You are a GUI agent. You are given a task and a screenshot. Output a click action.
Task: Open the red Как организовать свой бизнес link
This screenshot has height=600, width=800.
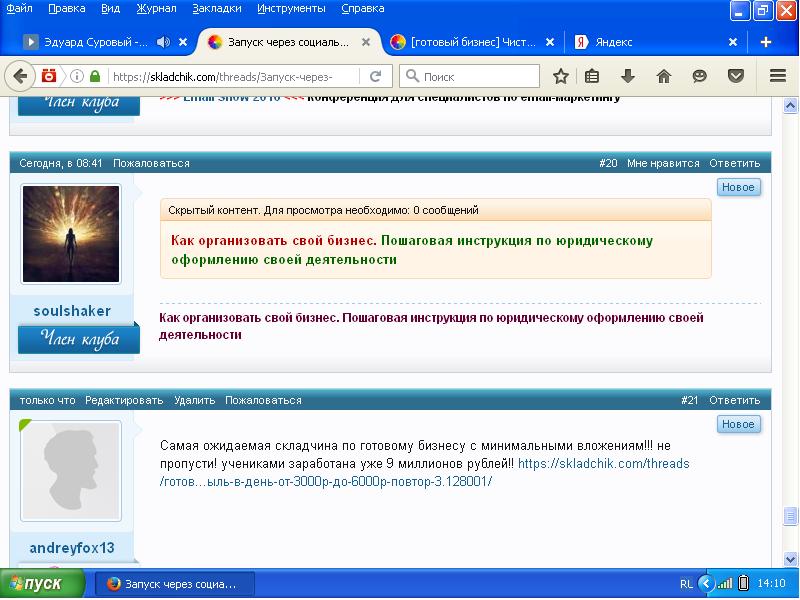coord(273,240)
